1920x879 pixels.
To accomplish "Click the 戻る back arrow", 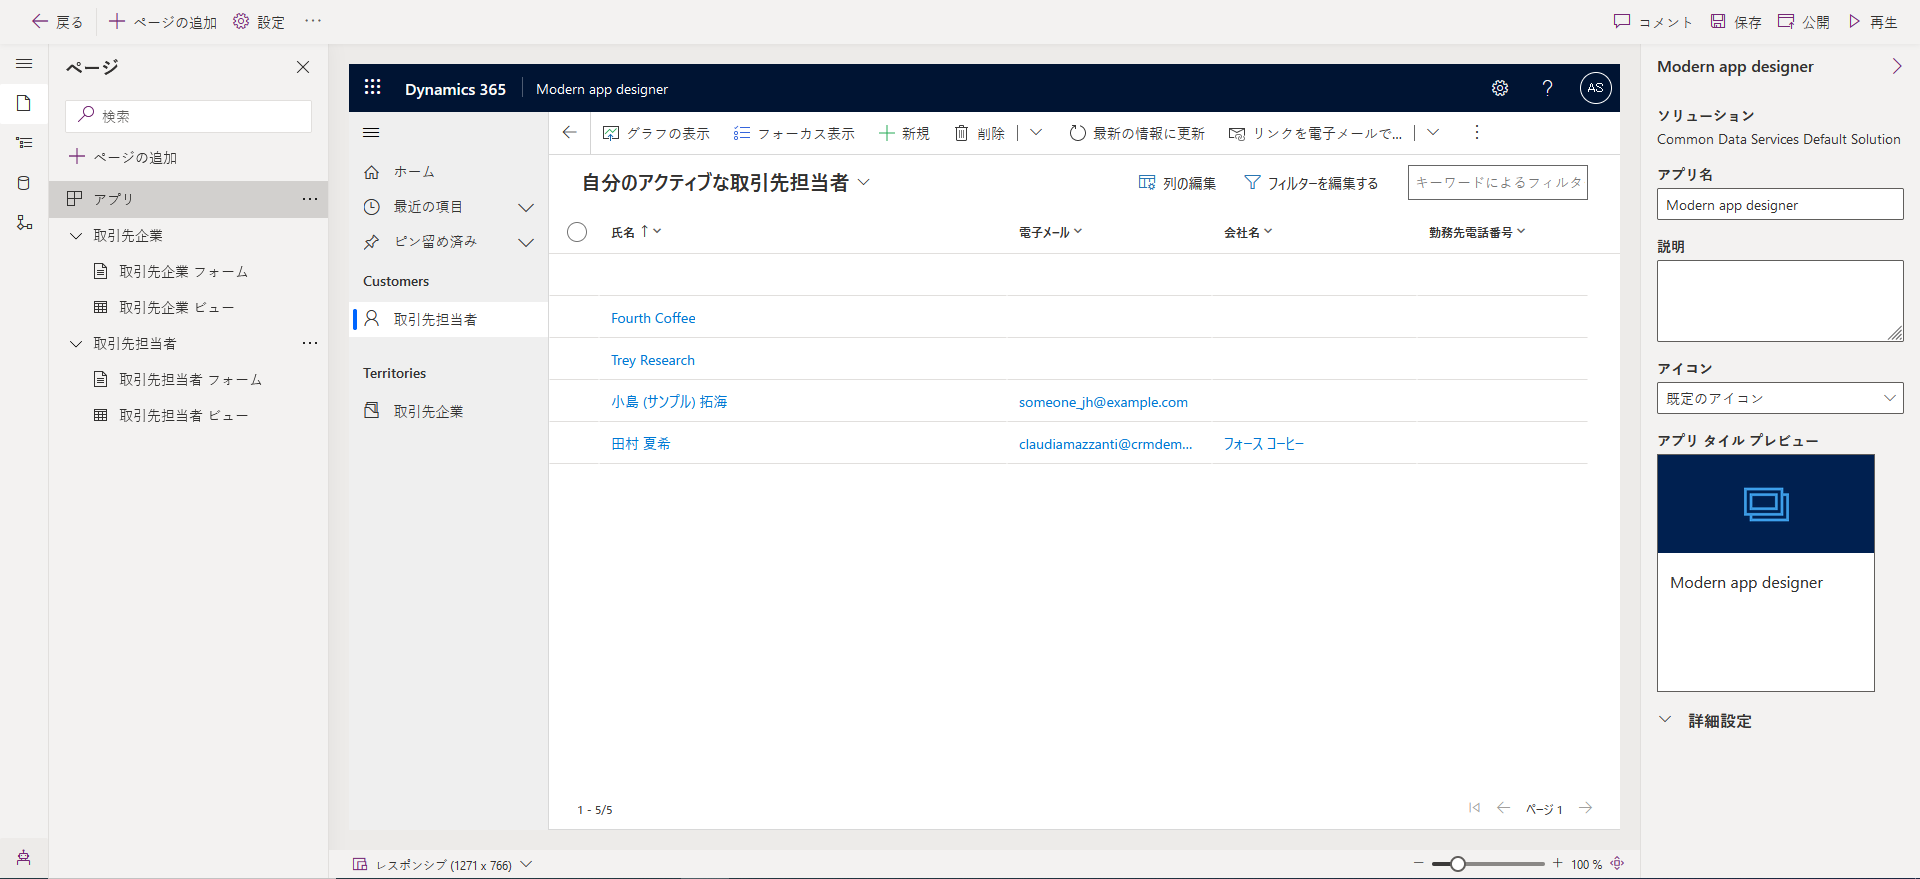I will (40, 21).
